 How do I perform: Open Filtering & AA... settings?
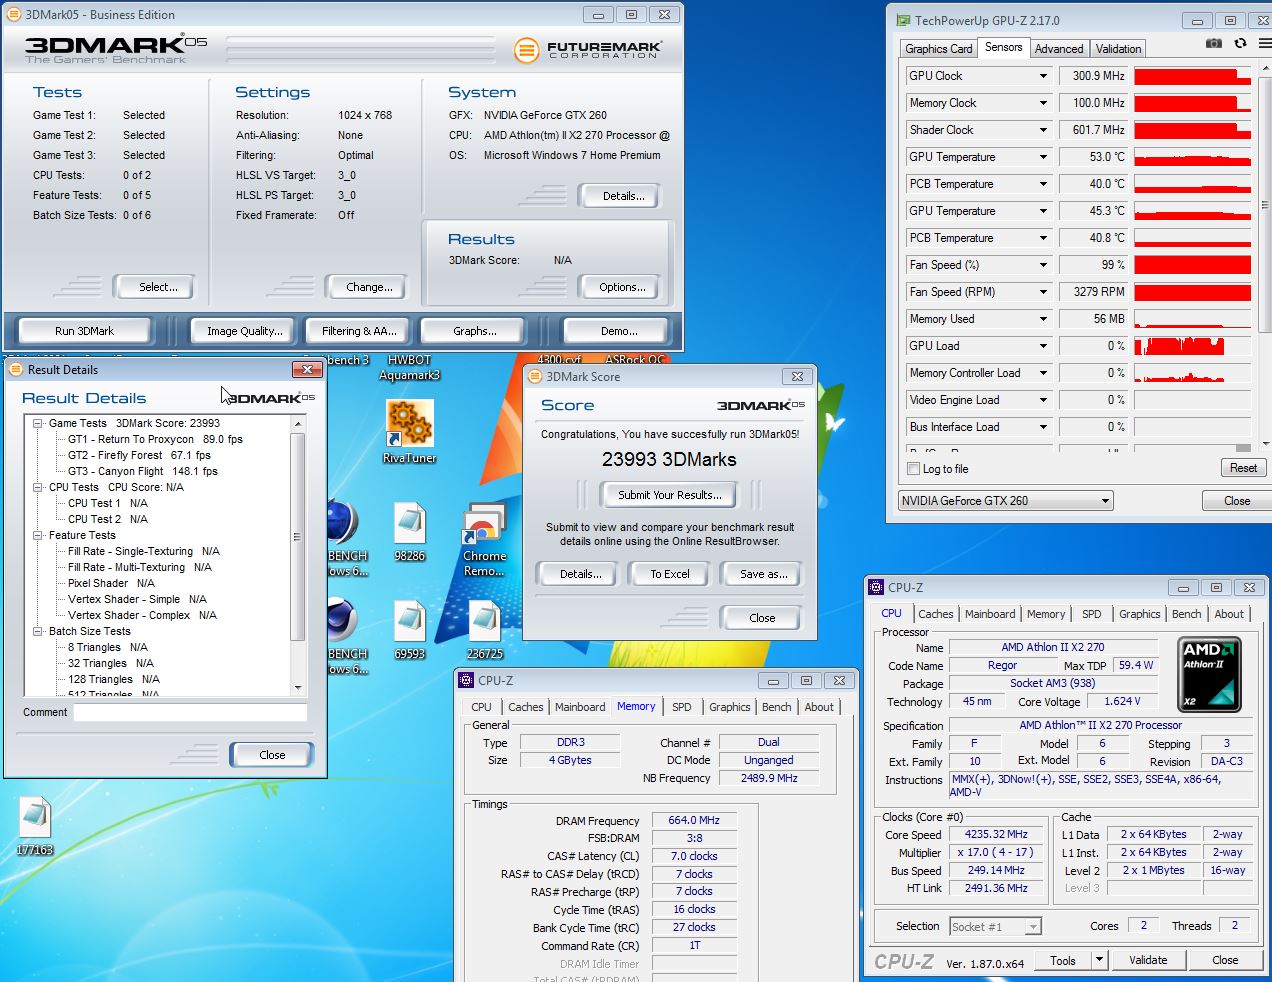coord(359,331)
